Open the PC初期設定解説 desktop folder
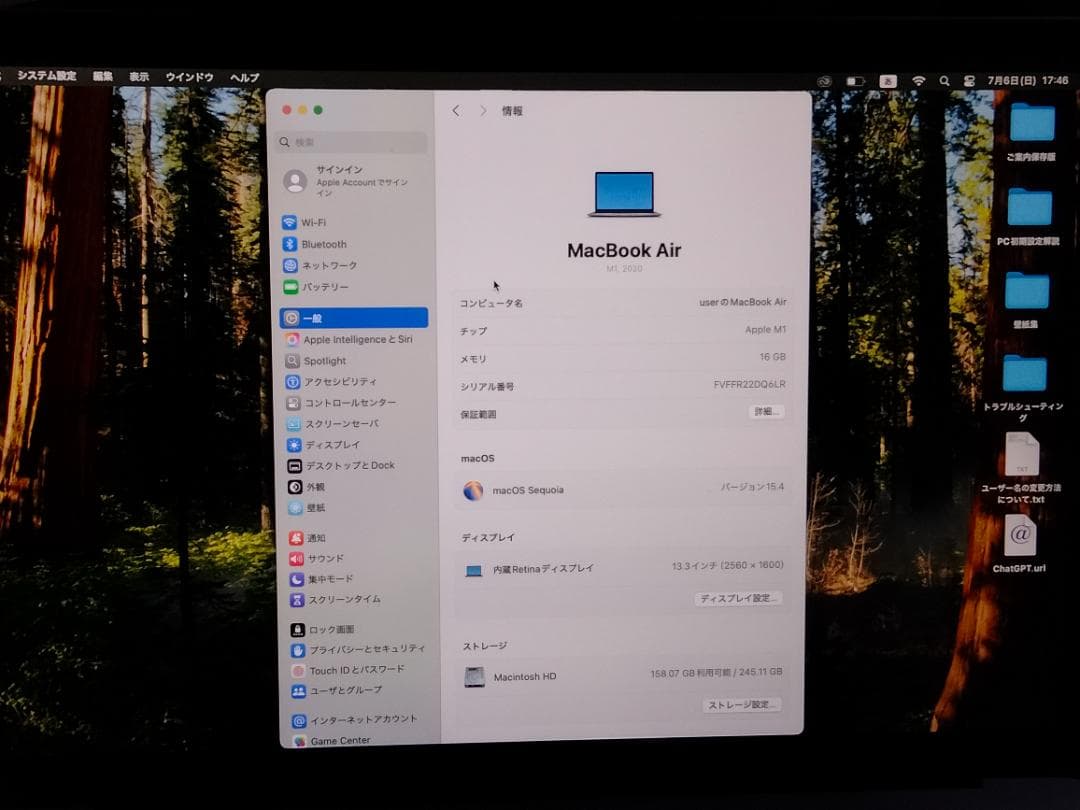 [1028, 216]
